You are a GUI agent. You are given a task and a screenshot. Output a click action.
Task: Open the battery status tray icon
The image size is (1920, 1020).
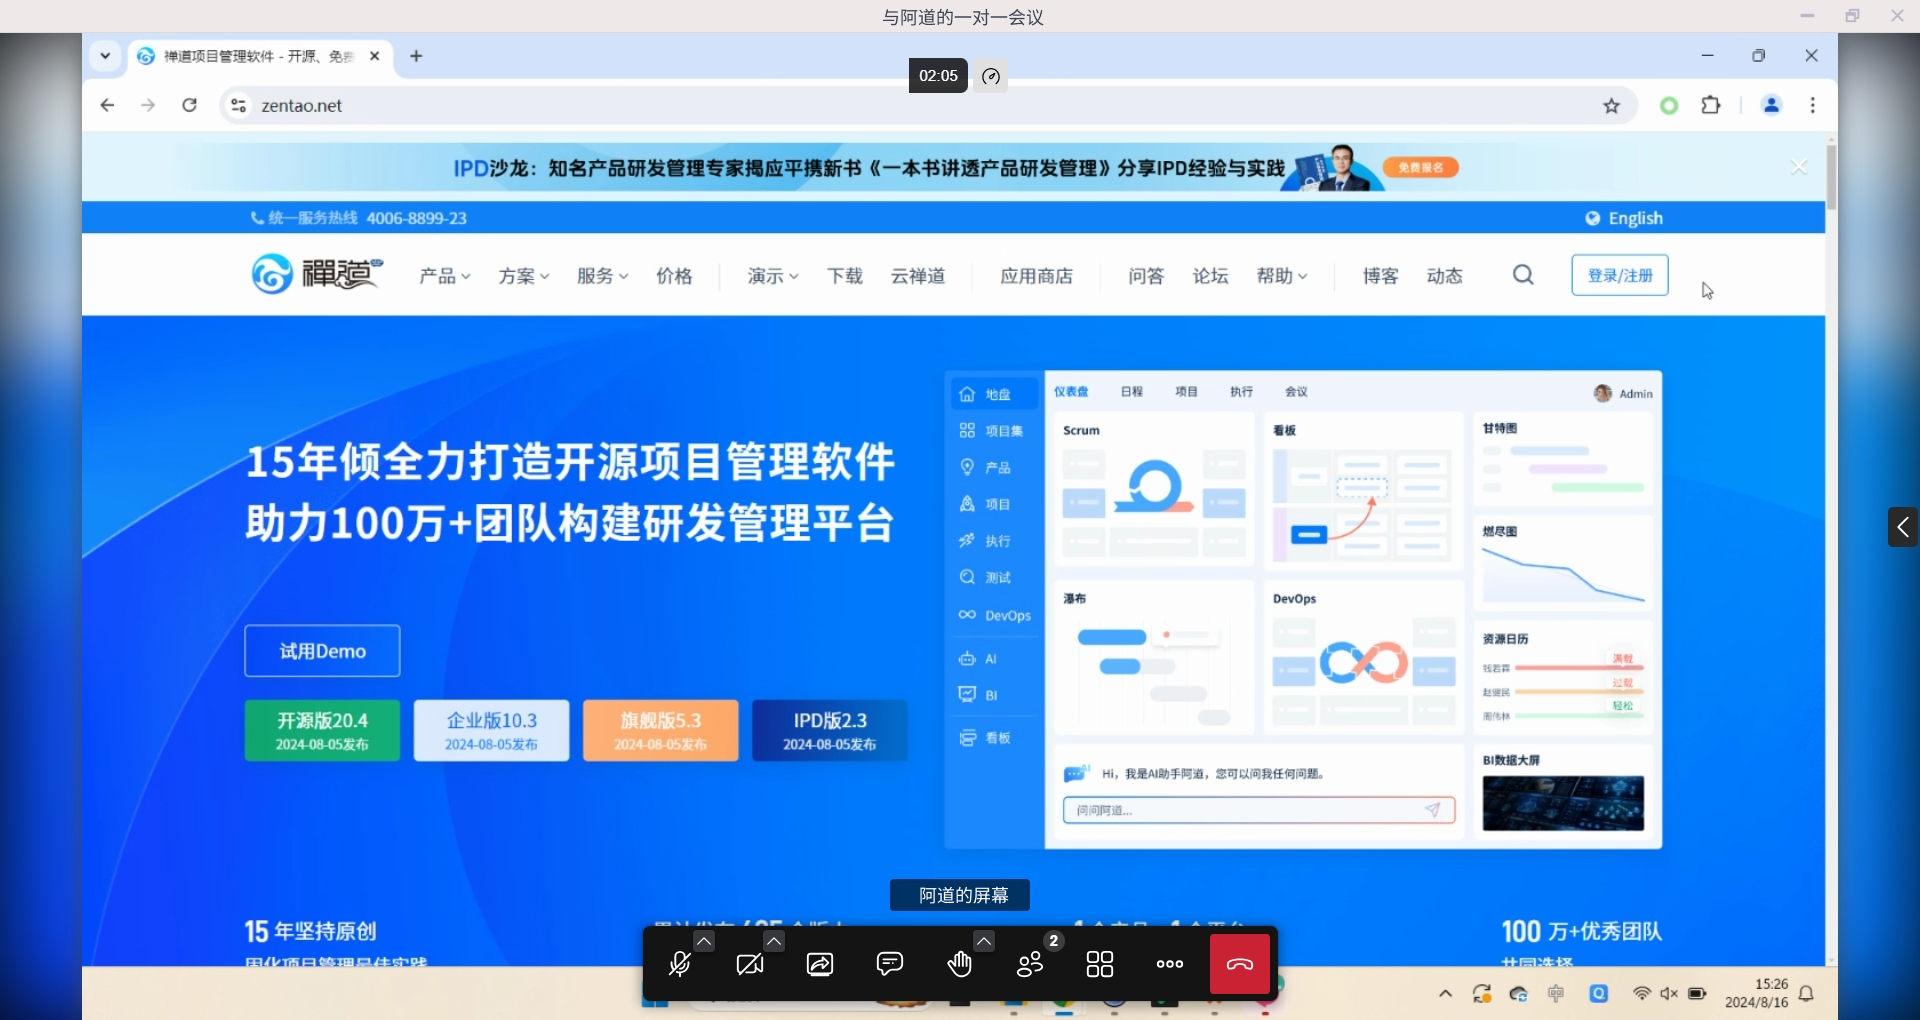click(1697, 994)
